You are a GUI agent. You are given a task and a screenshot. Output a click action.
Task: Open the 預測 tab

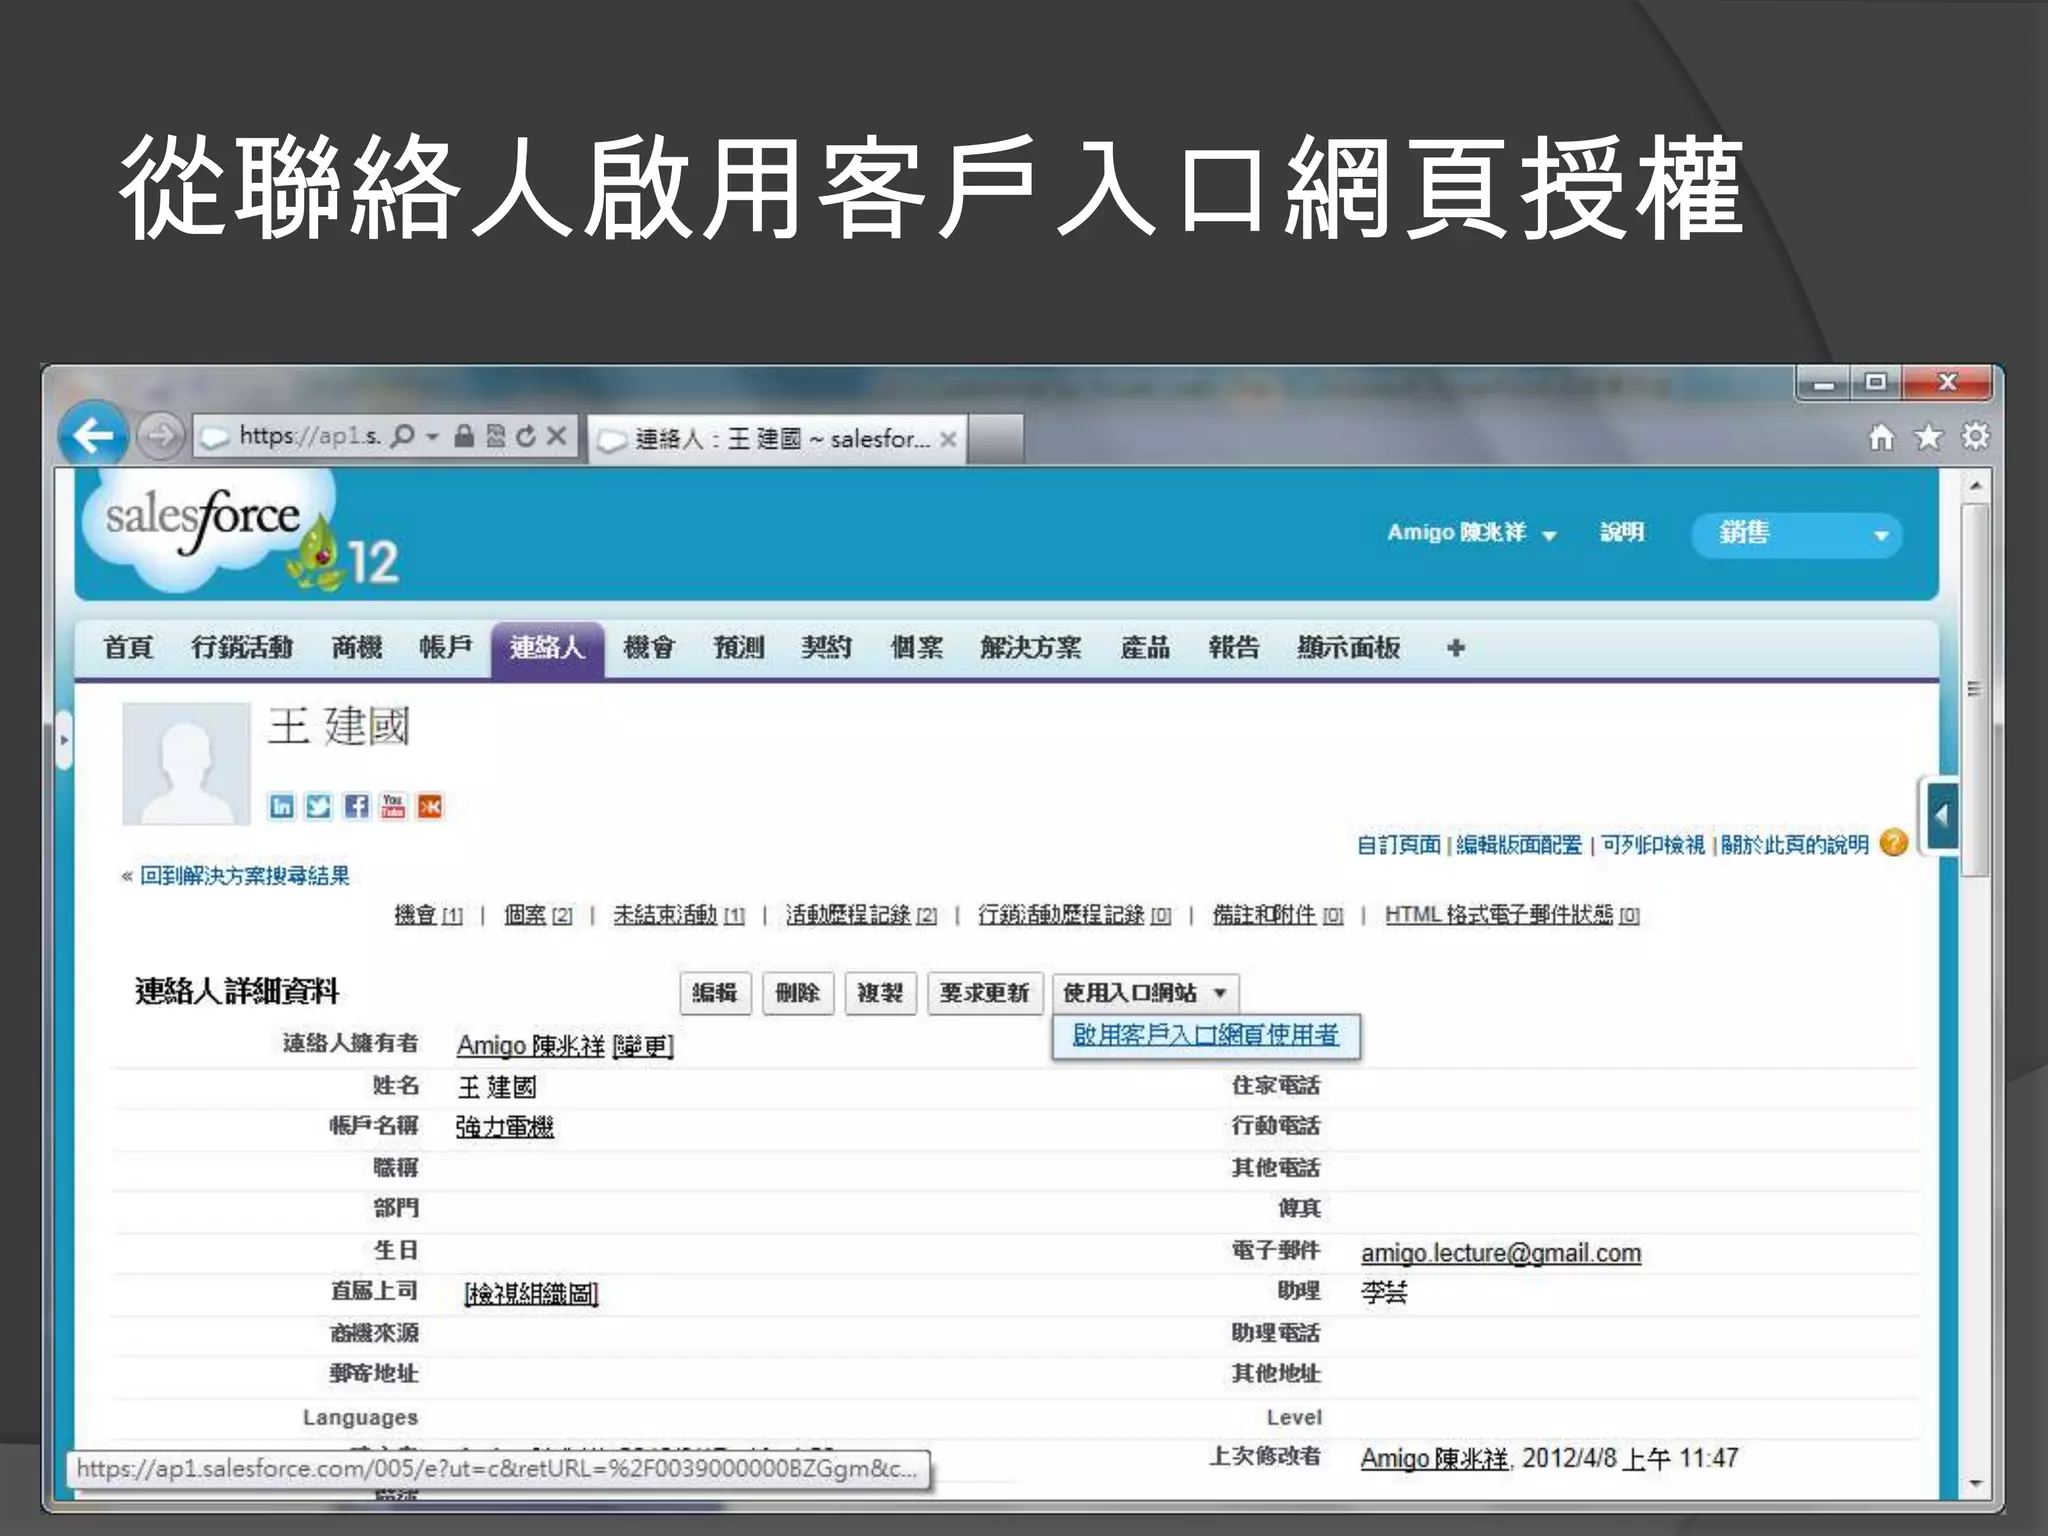click(x=738, y=648)
